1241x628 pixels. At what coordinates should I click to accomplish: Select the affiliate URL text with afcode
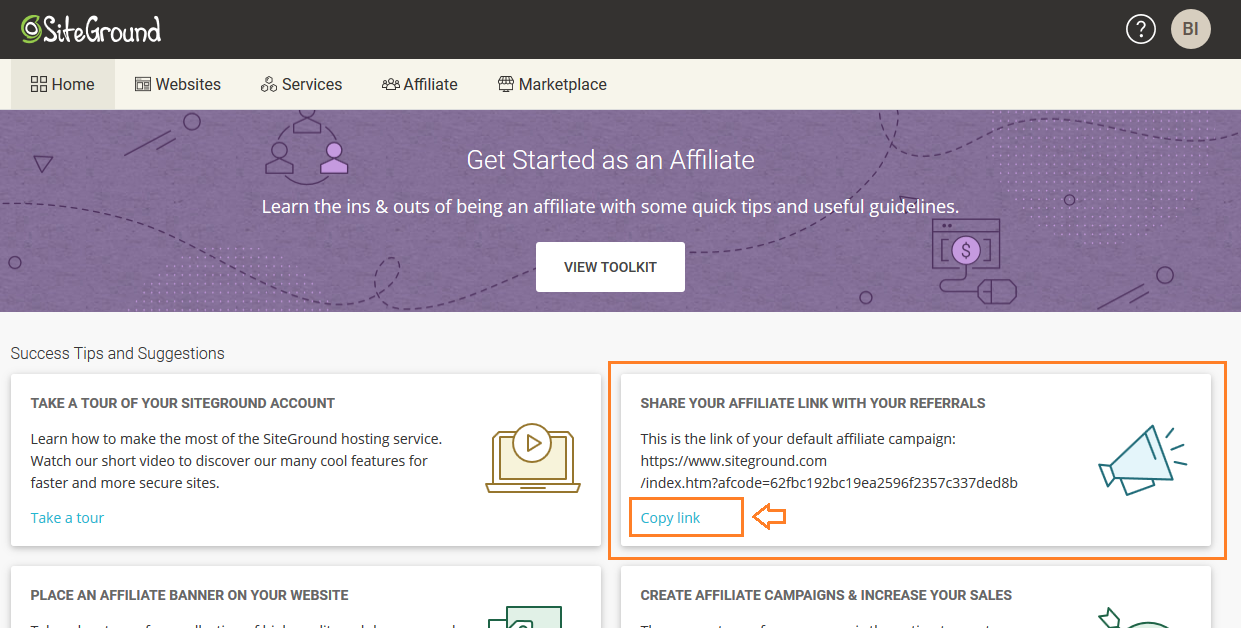click(x=829, y=472)
